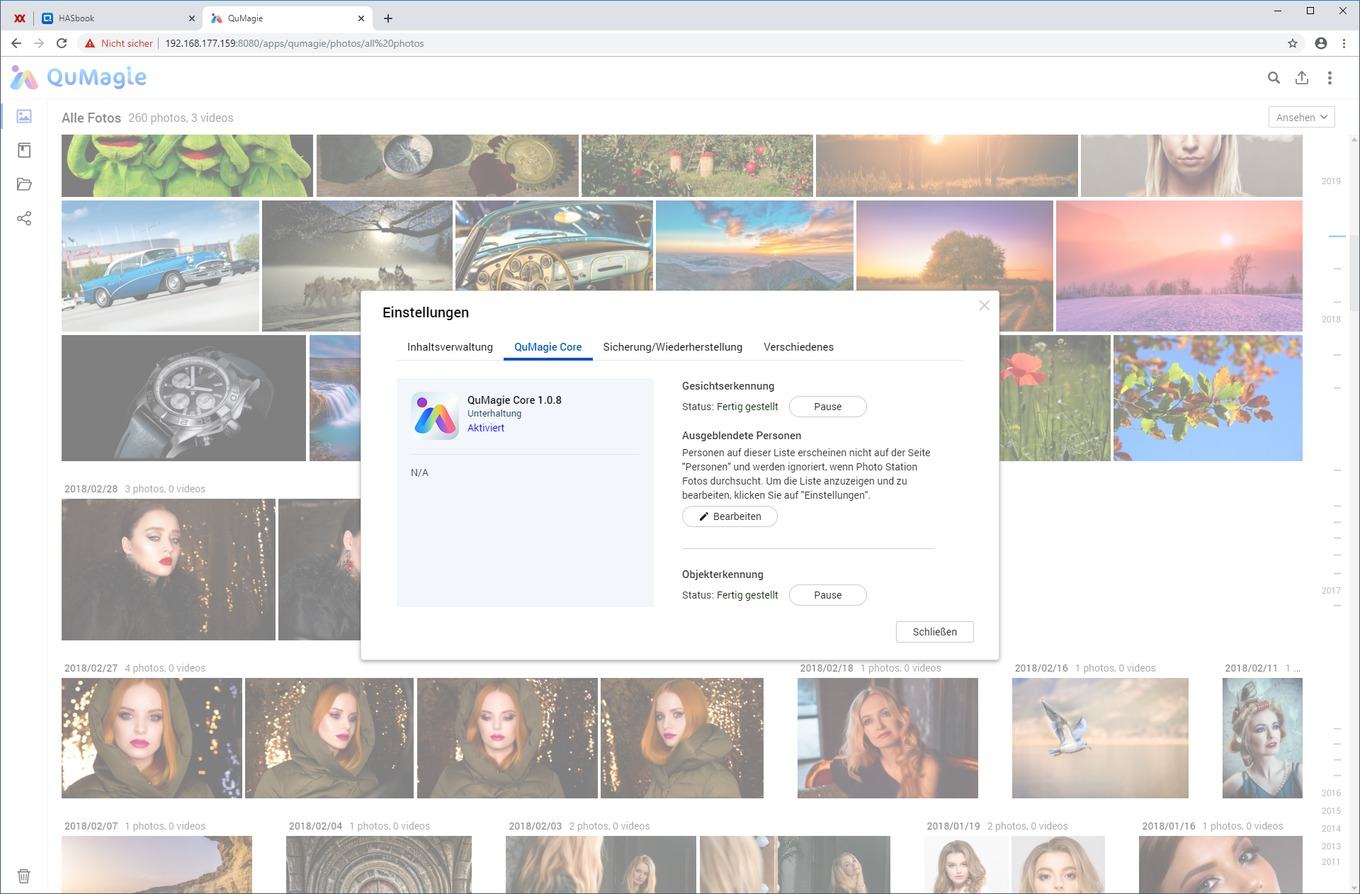1360x894 pixels.
Task: Select the QuMagie Core tab
Action: pos(548,347)
